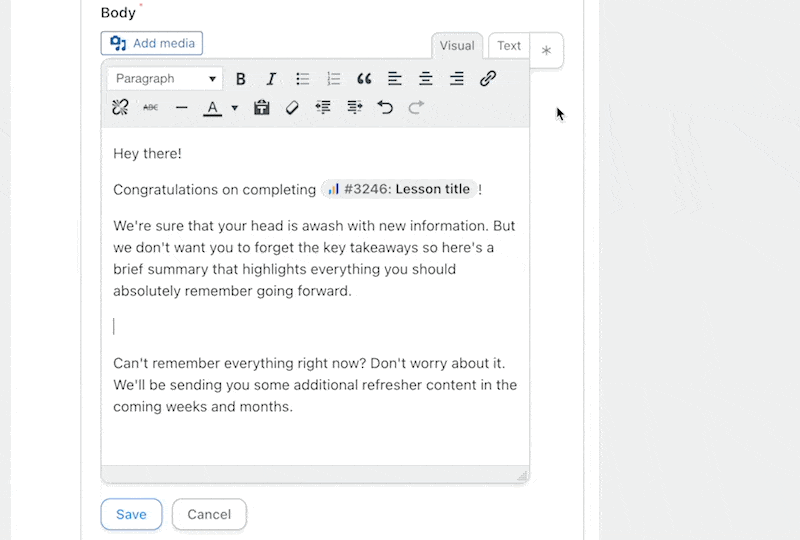Align text to the left
The image size is (800, 540).
395,79
